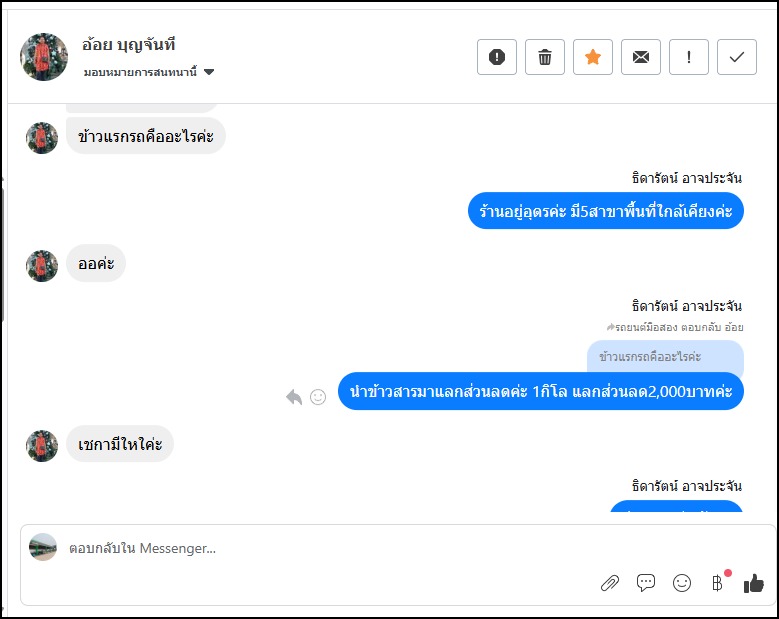Screen dimensions: 779x619
Task: Open the emoji picker
Action: 682,583
